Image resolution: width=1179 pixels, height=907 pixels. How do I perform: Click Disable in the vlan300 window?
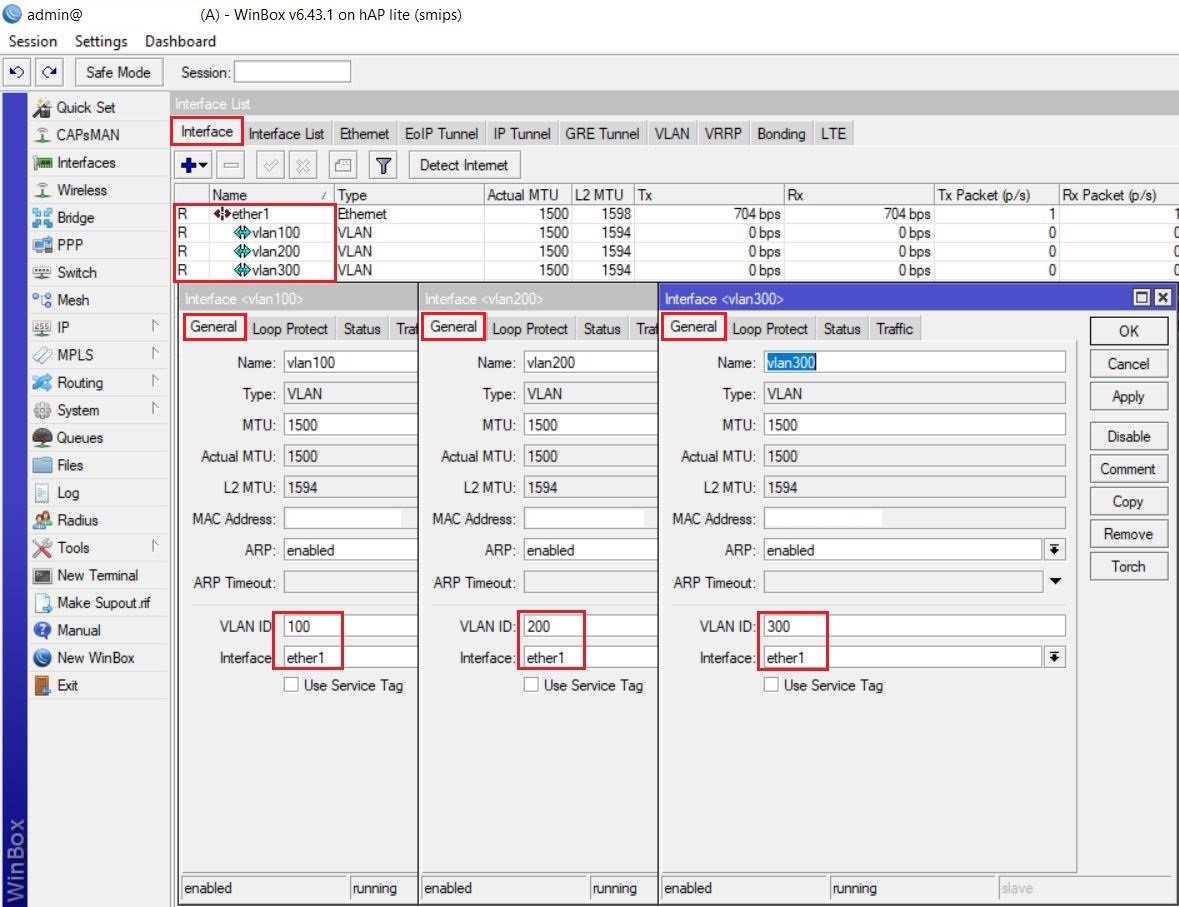(1129, 436)
